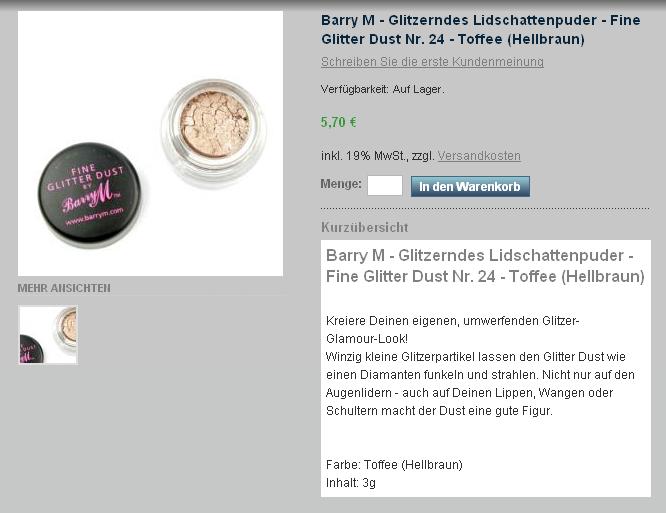Click the Kurzübersicht heading
Image resolution: width=666 pixels, height=513 pixels.
(x=364, y=228)
